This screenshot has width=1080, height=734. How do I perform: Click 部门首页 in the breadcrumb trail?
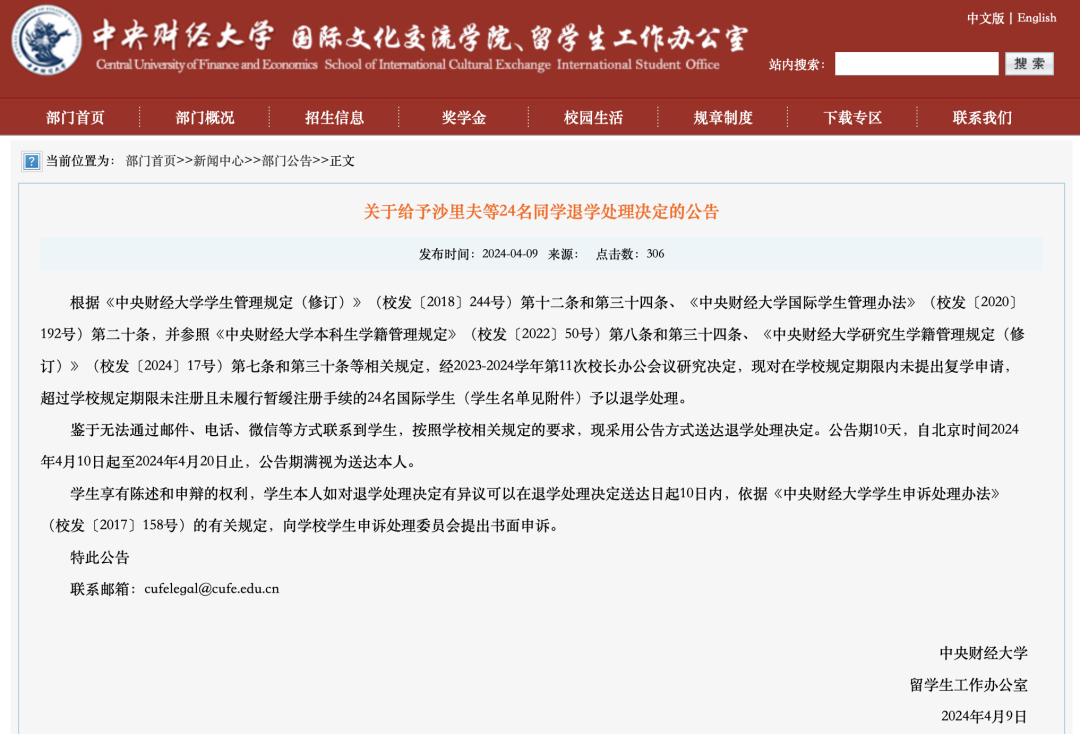point(152,161)
